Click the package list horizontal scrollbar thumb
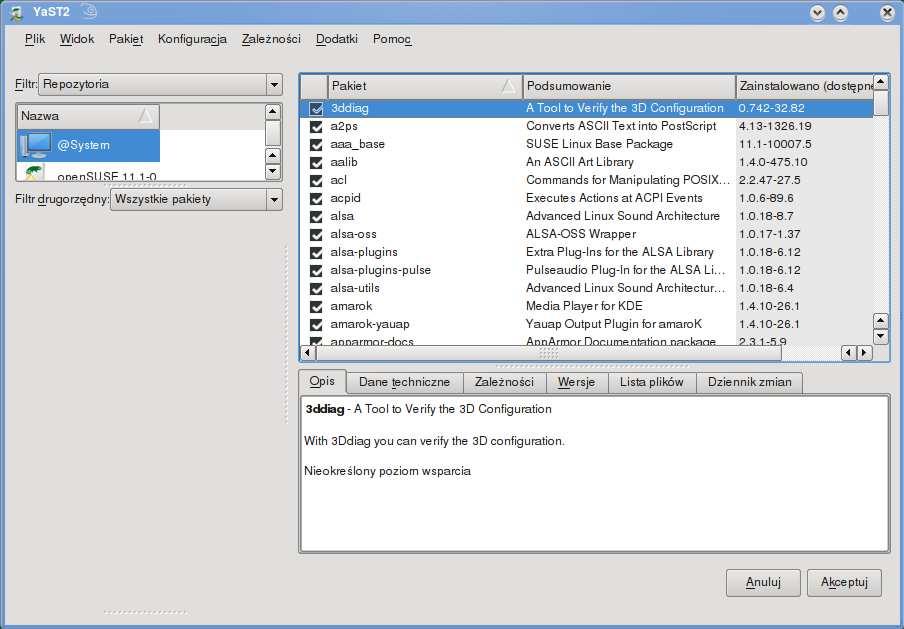Viewport: 904px width, 629px height. (x=548, y=353)
